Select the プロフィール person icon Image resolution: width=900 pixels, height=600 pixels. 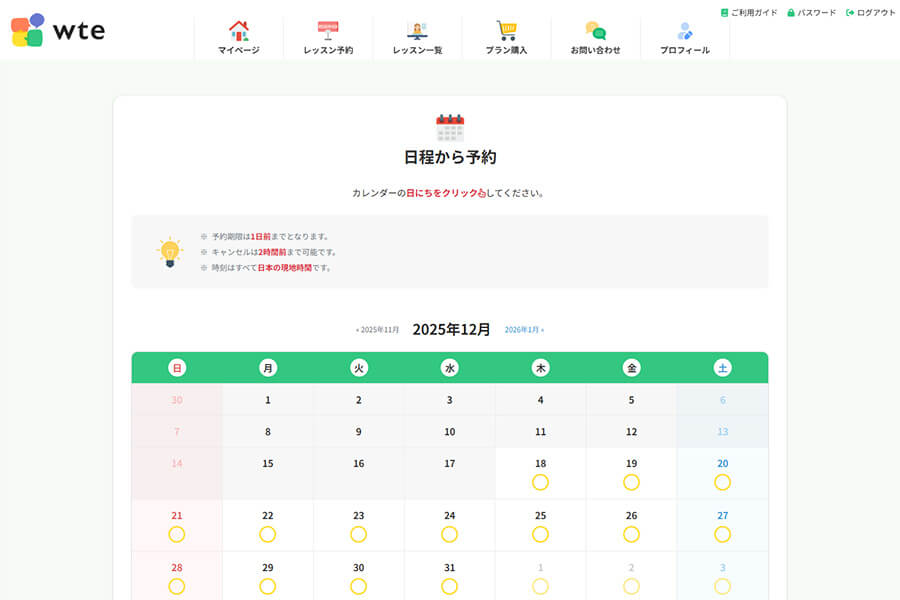(x=684, y=29)
